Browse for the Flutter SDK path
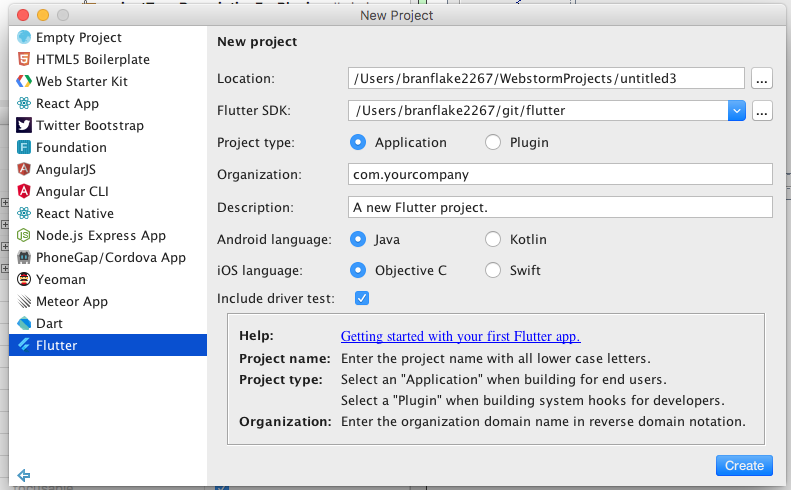Screen dimensions: 791x490 762,111
